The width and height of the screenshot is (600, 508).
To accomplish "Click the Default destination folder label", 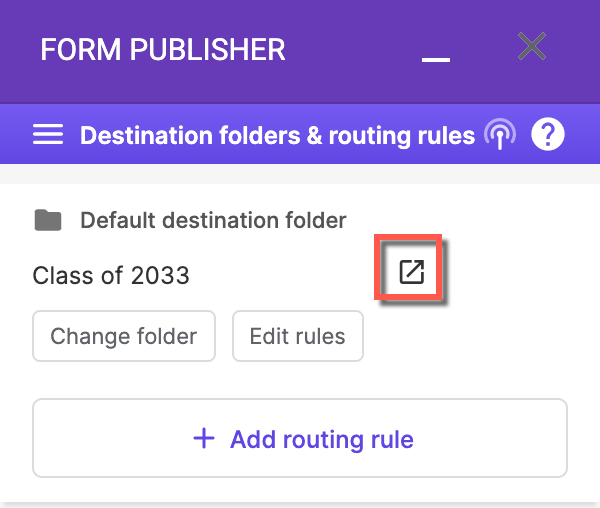I will coord(213,220).
